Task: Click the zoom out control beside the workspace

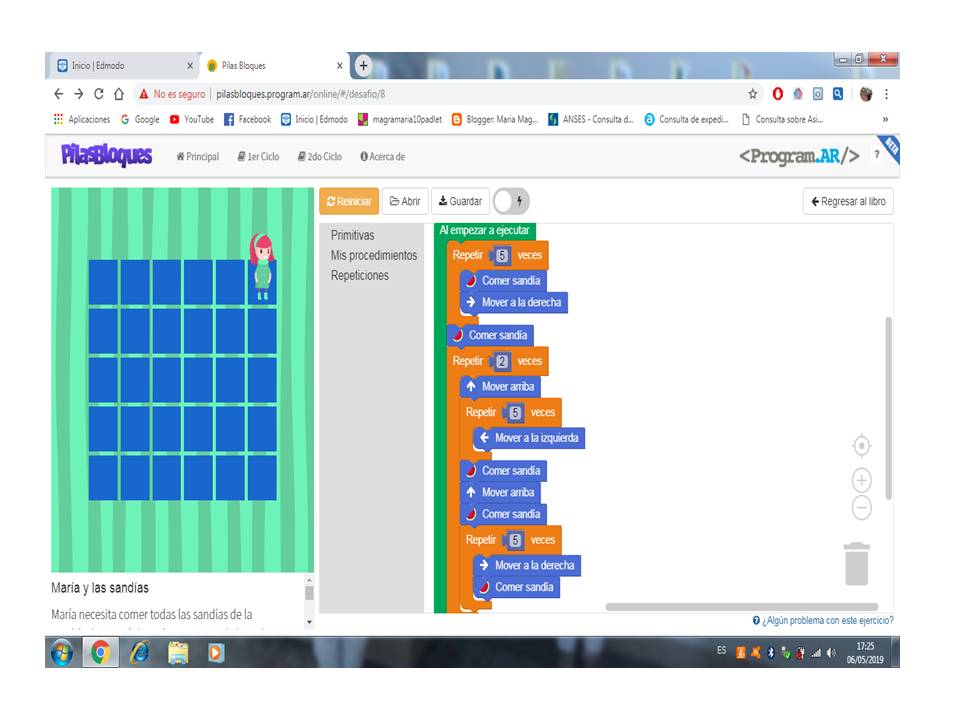Action: tap(861, 507)
